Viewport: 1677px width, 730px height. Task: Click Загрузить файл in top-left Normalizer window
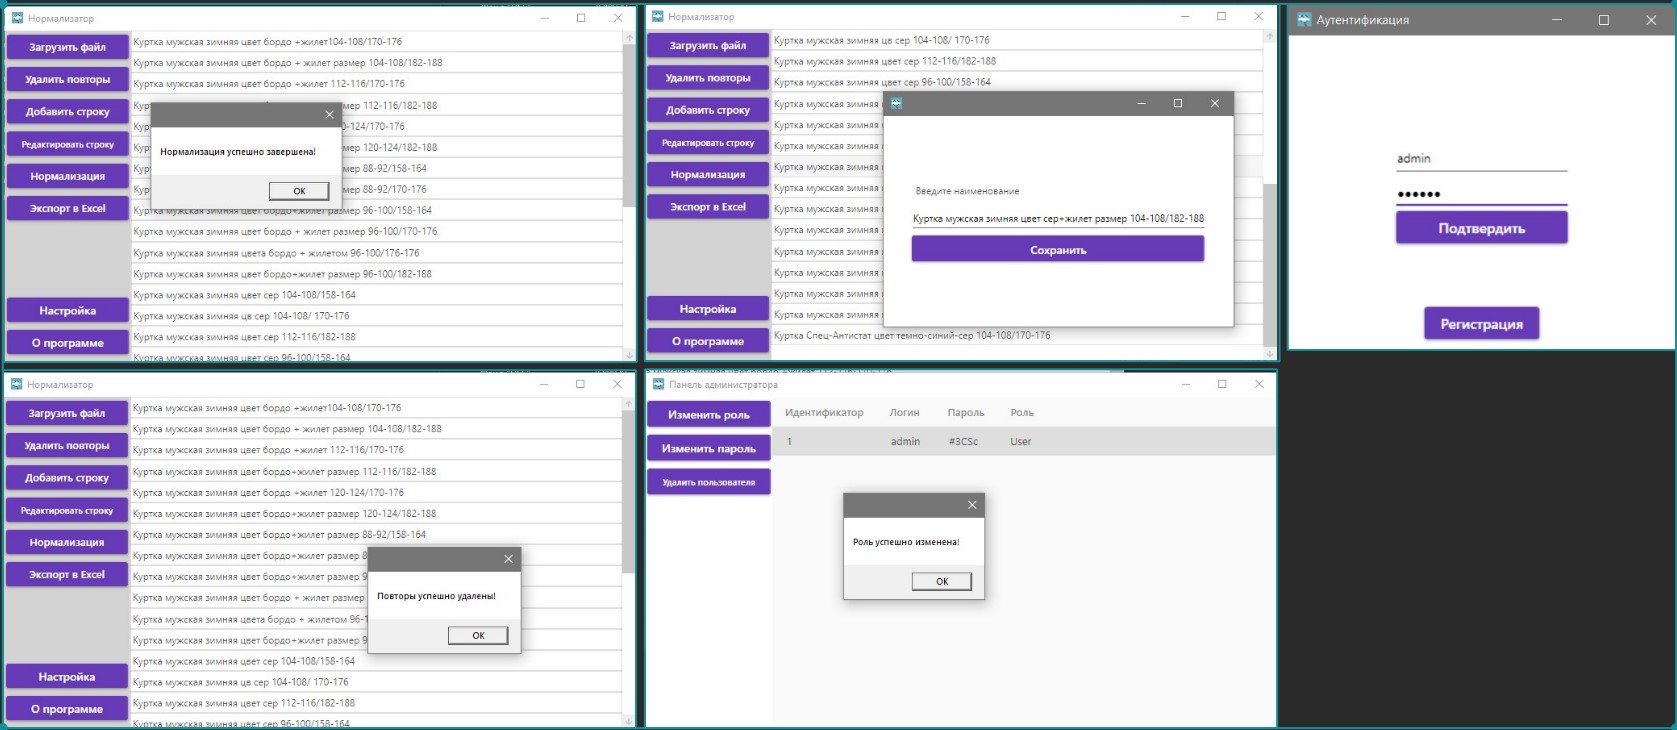click(68, 47)
